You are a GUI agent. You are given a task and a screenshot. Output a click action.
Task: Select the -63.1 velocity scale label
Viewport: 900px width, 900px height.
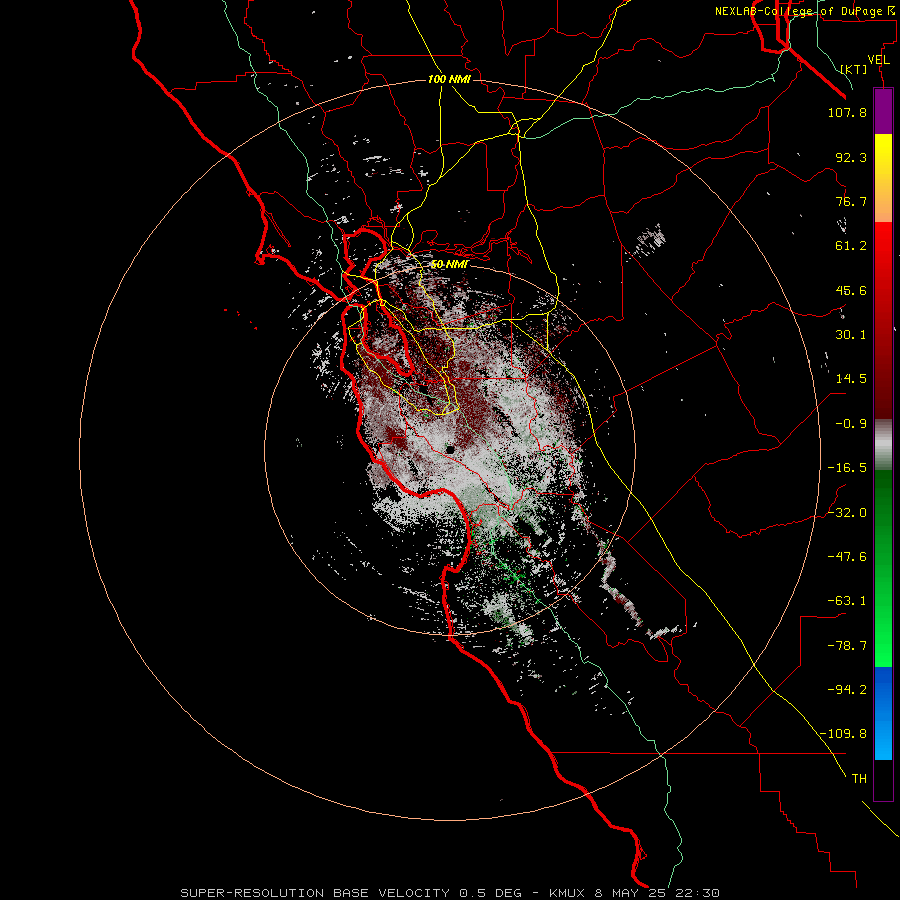[x=847, y=601]
